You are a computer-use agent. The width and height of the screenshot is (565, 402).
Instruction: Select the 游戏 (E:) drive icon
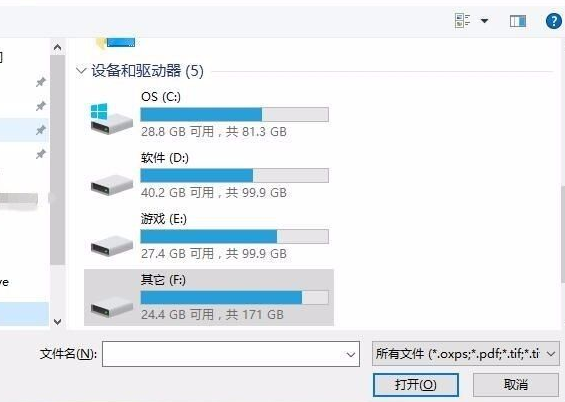112,245
